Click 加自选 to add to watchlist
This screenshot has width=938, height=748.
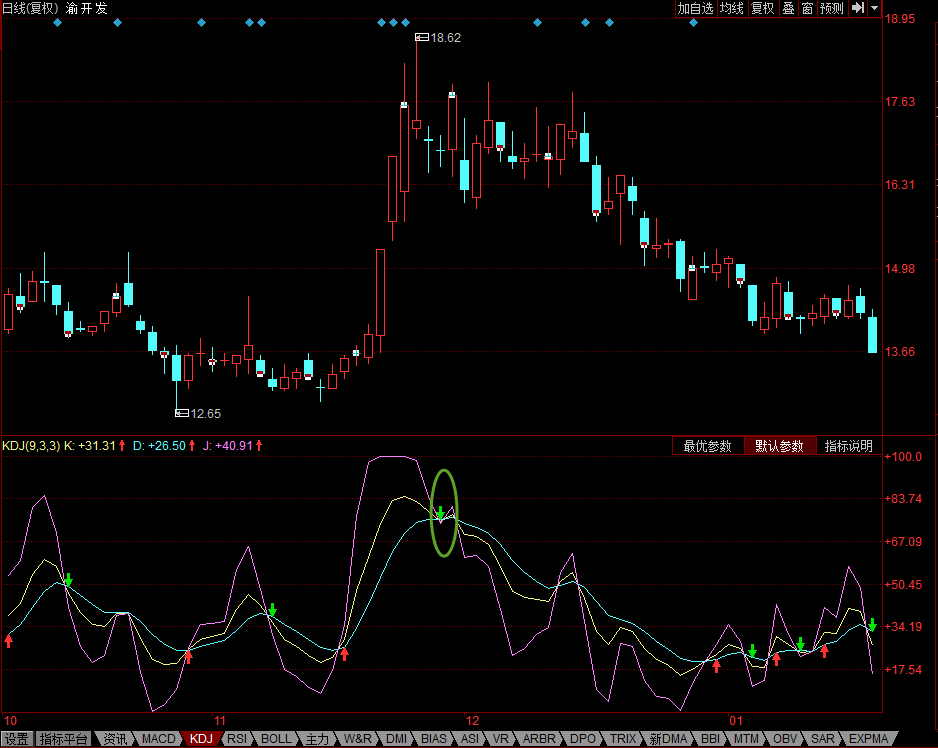tap(696, 8)
